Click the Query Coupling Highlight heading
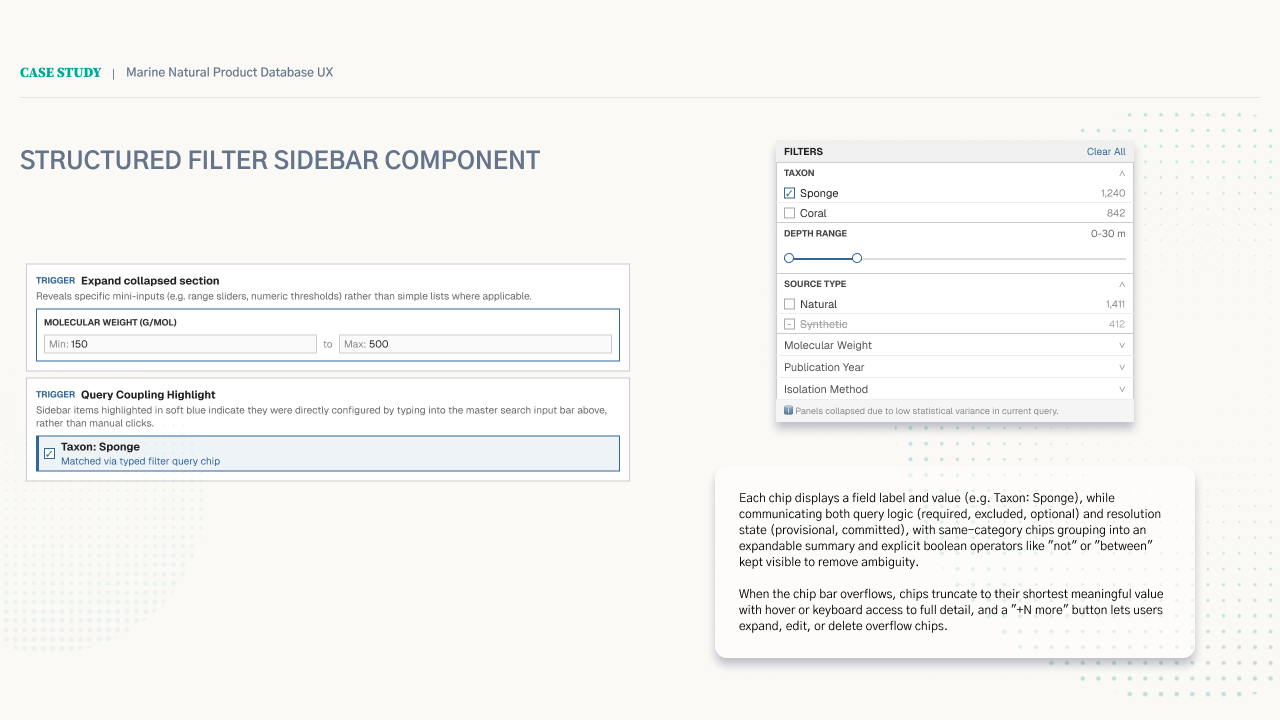 click(x=148, y=395)
